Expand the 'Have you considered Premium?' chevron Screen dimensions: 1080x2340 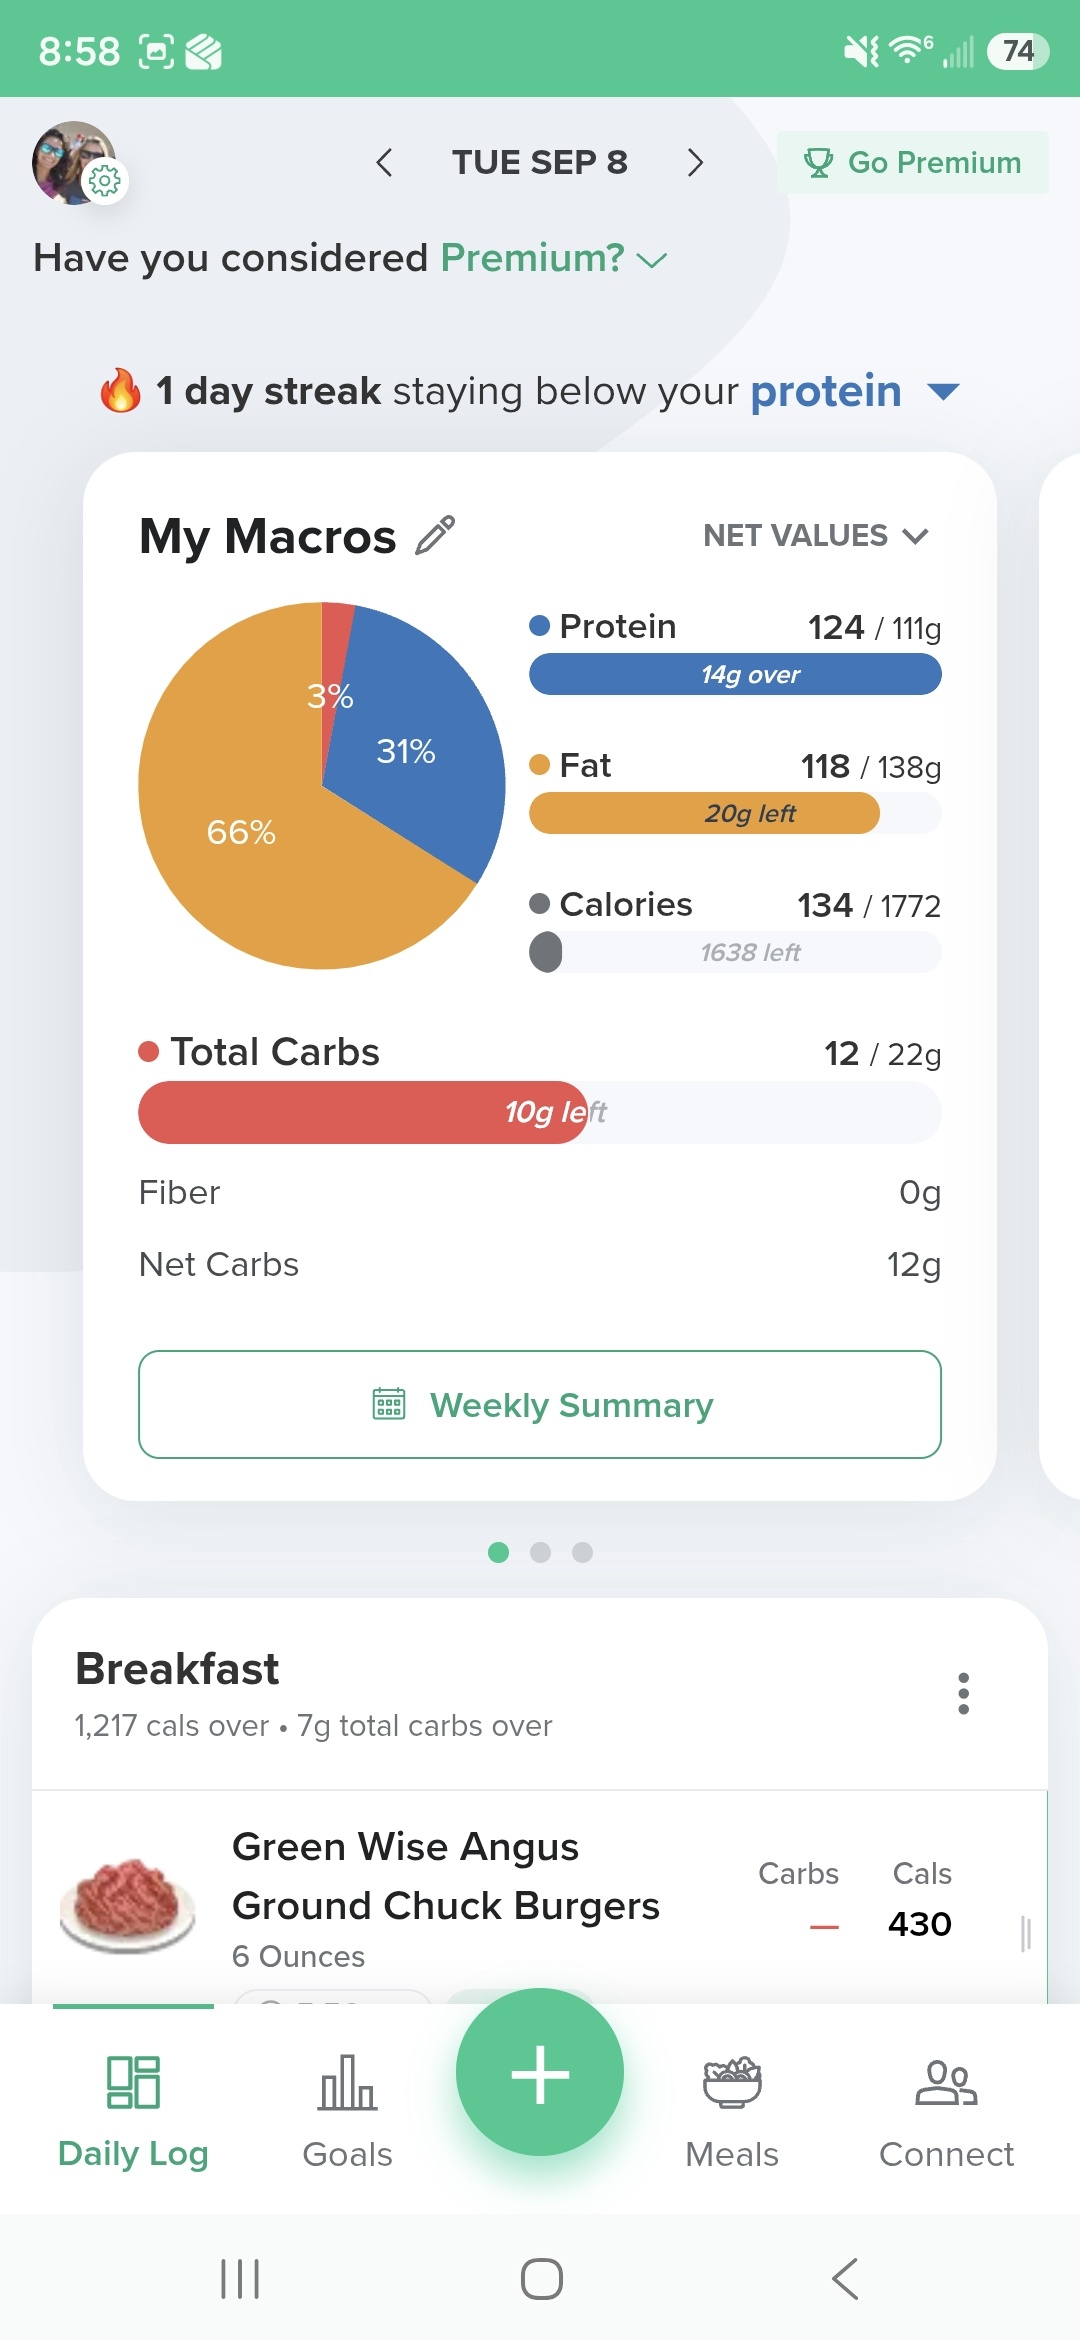[652, 260]
